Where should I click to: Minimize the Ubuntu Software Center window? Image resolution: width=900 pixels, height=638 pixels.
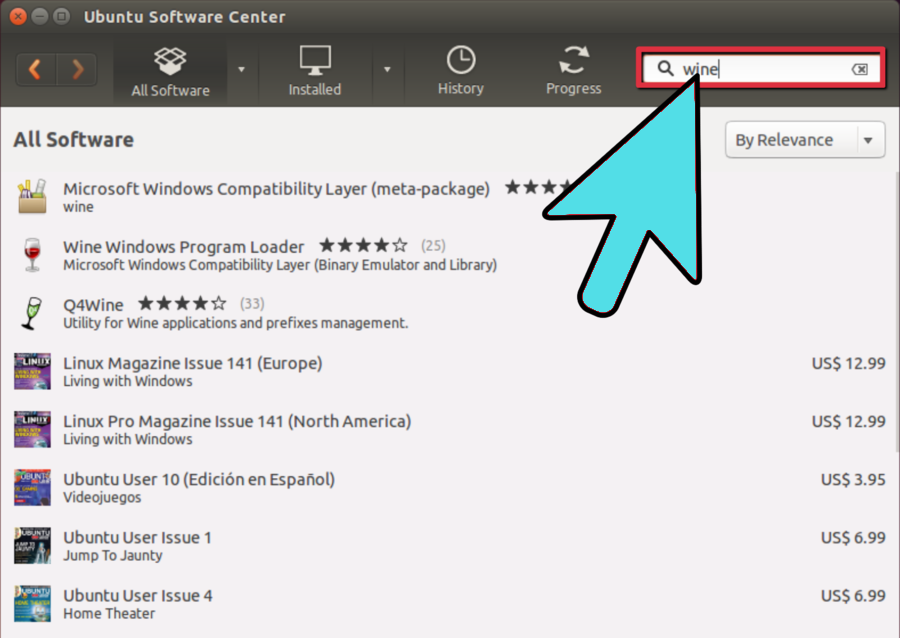(x=40, y=16)
